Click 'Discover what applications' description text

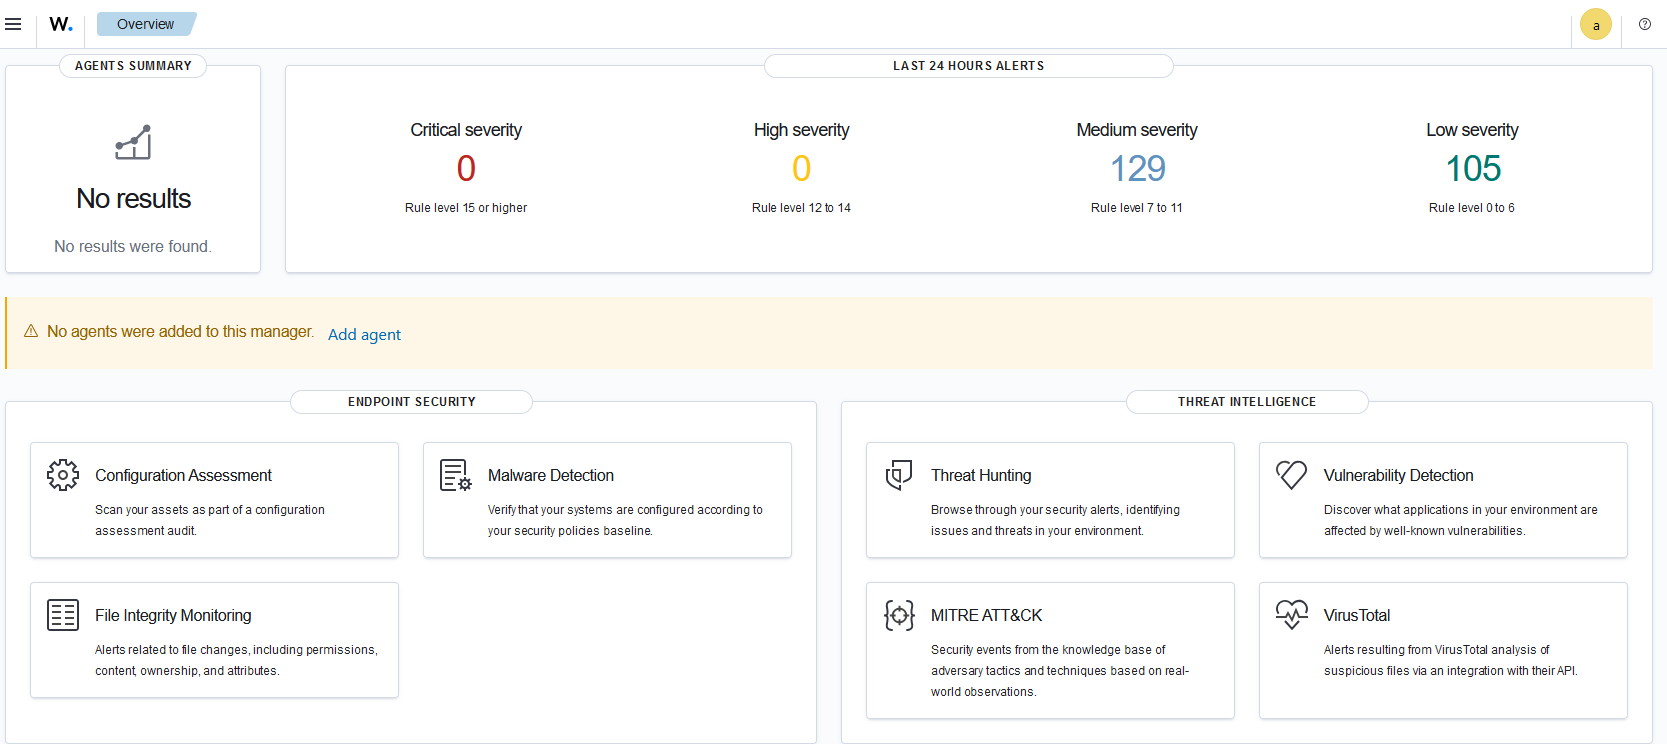1461,520
